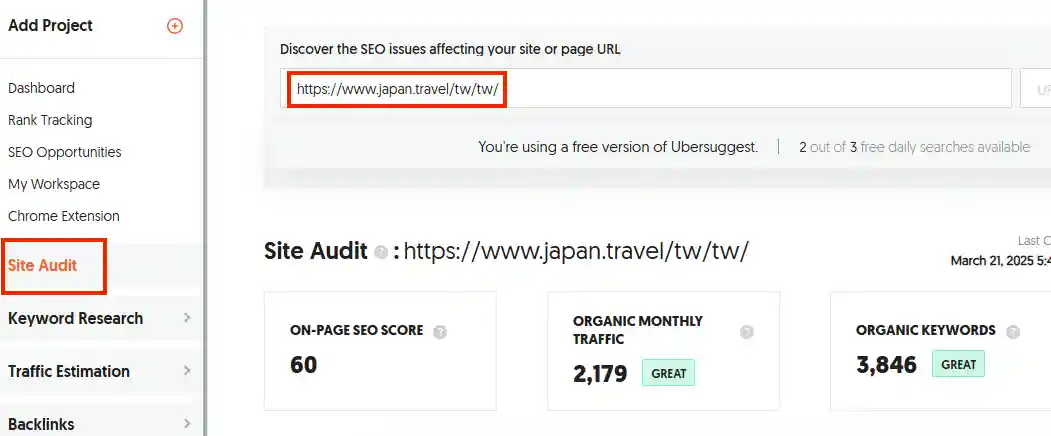Select SEO Opportunities in the sidebar

pyautogui.click(x=64, y=152)
